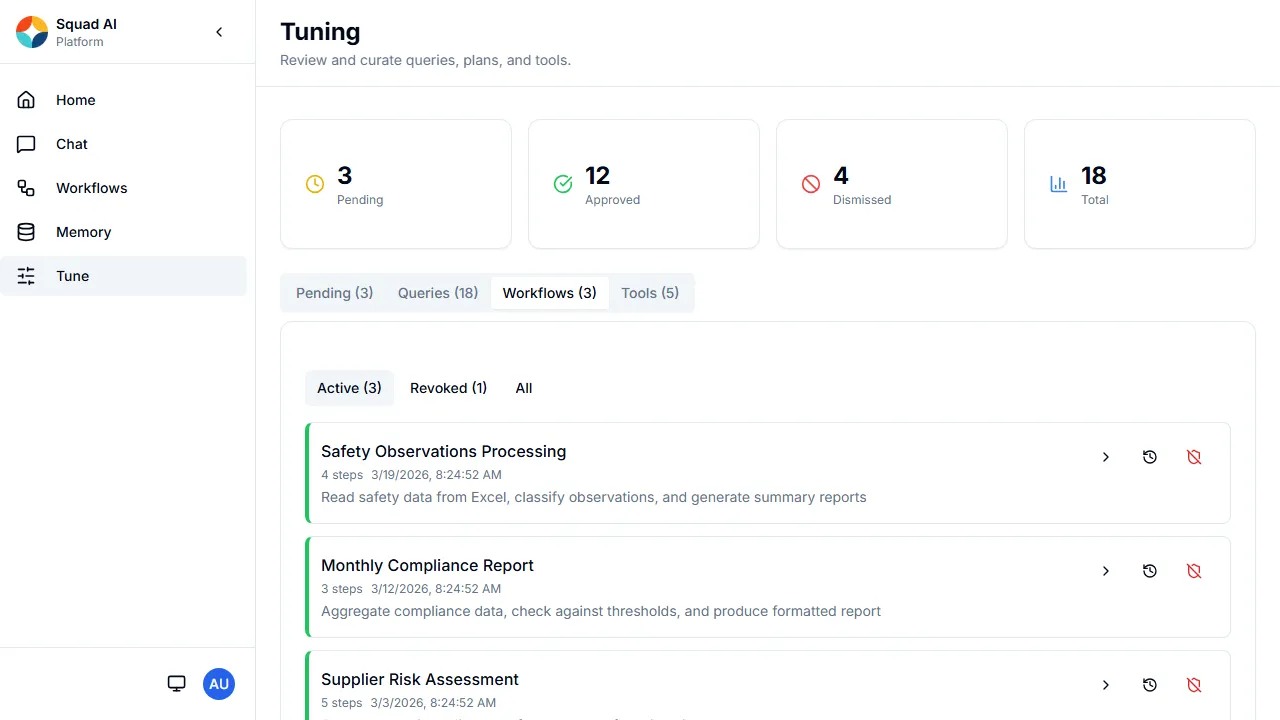View history of Safety Observations Processing
This screenshot has height=720, width=1280.
click(x=1150, y=457)
